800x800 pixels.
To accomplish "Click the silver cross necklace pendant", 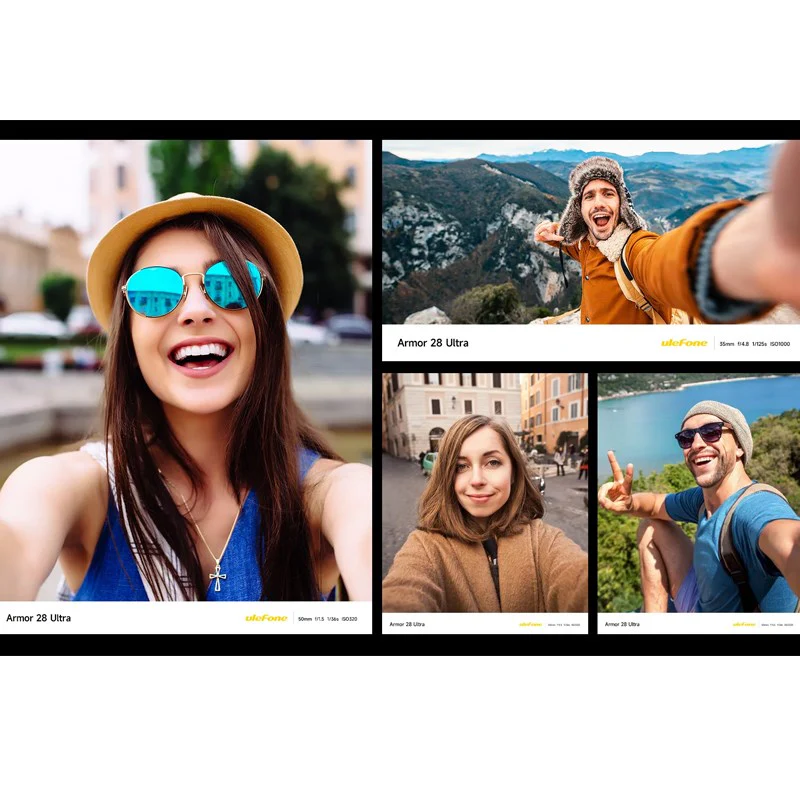I will 218,576.
